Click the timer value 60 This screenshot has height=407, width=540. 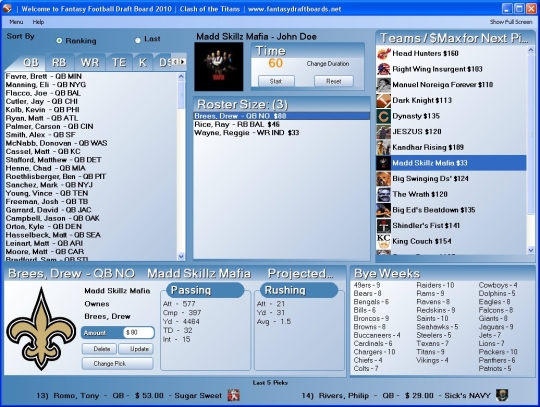tap(275, 63)
